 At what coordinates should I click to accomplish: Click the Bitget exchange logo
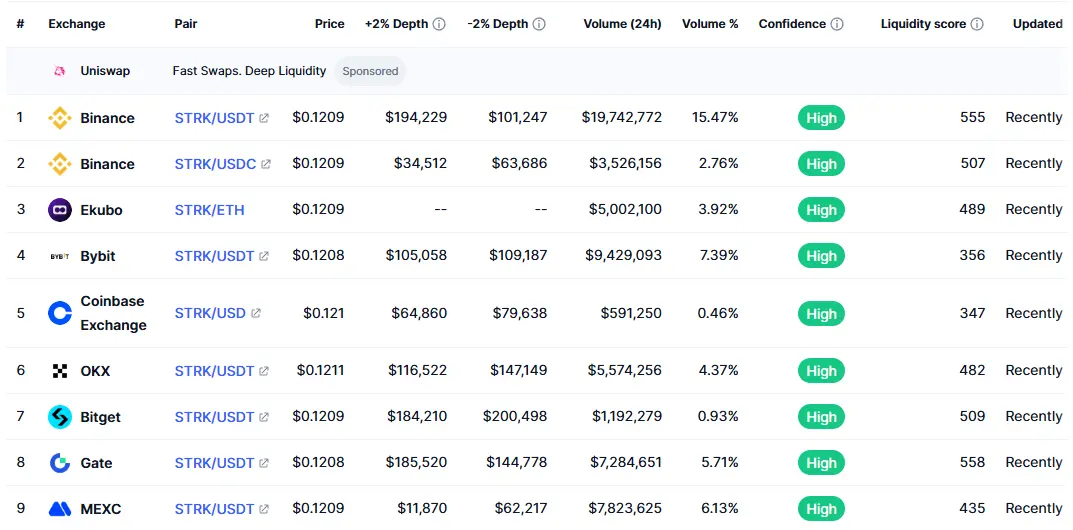tap(60, 417)
